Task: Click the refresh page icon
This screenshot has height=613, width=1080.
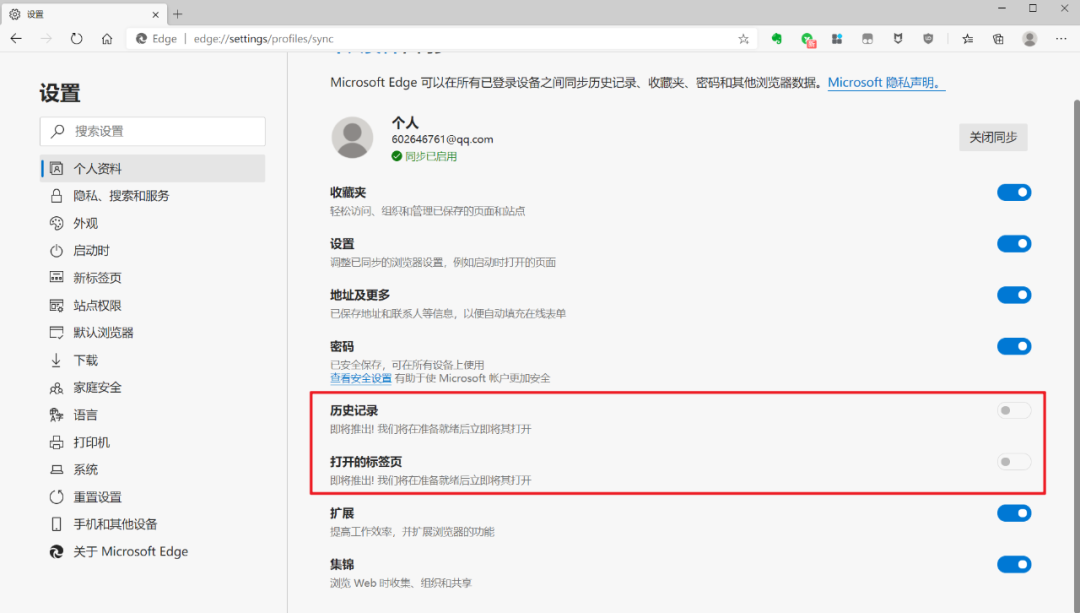Action: click(76, 39)
